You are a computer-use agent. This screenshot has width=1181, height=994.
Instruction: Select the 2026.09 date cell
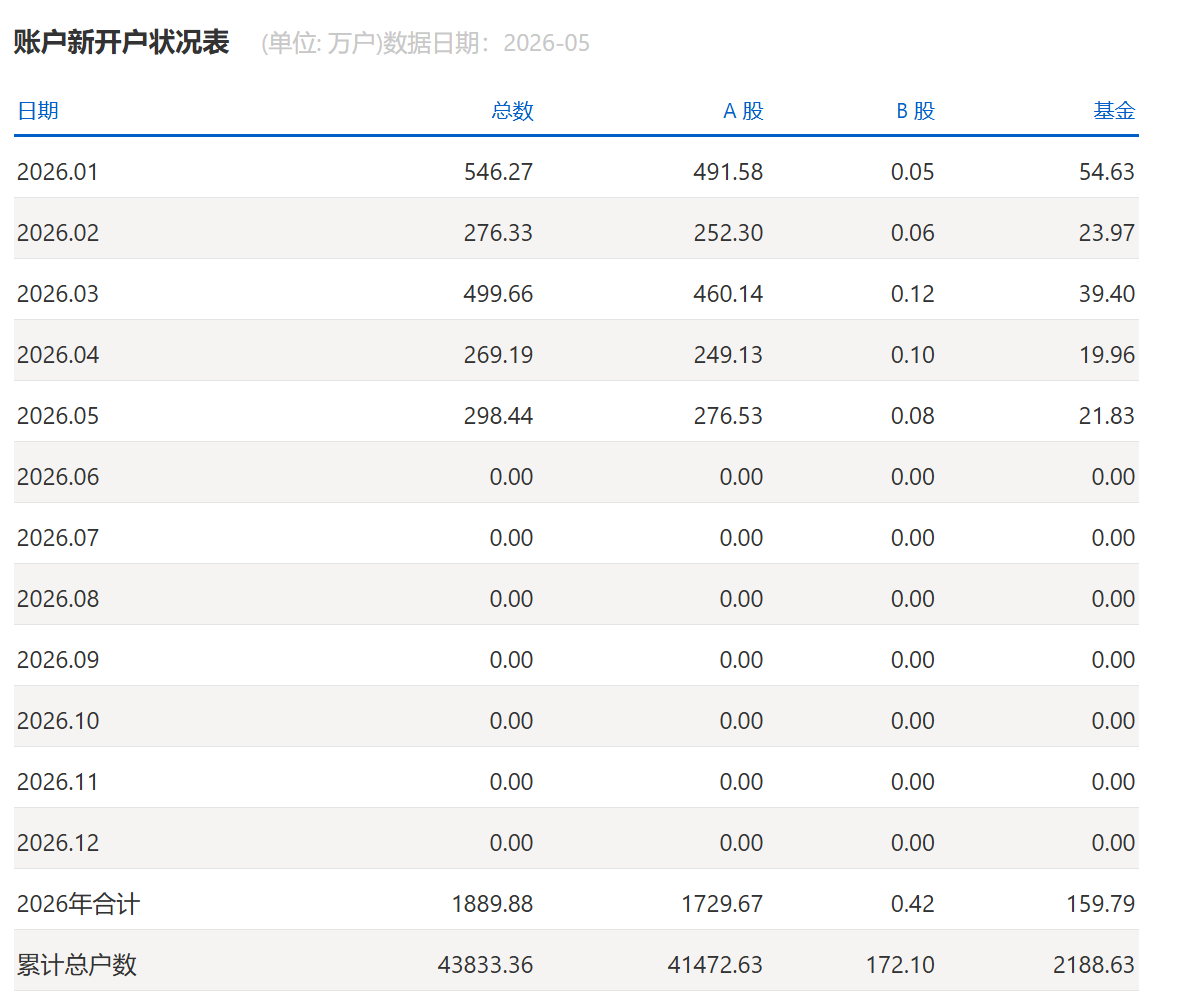pyautogui.click(x=58, y=660)
